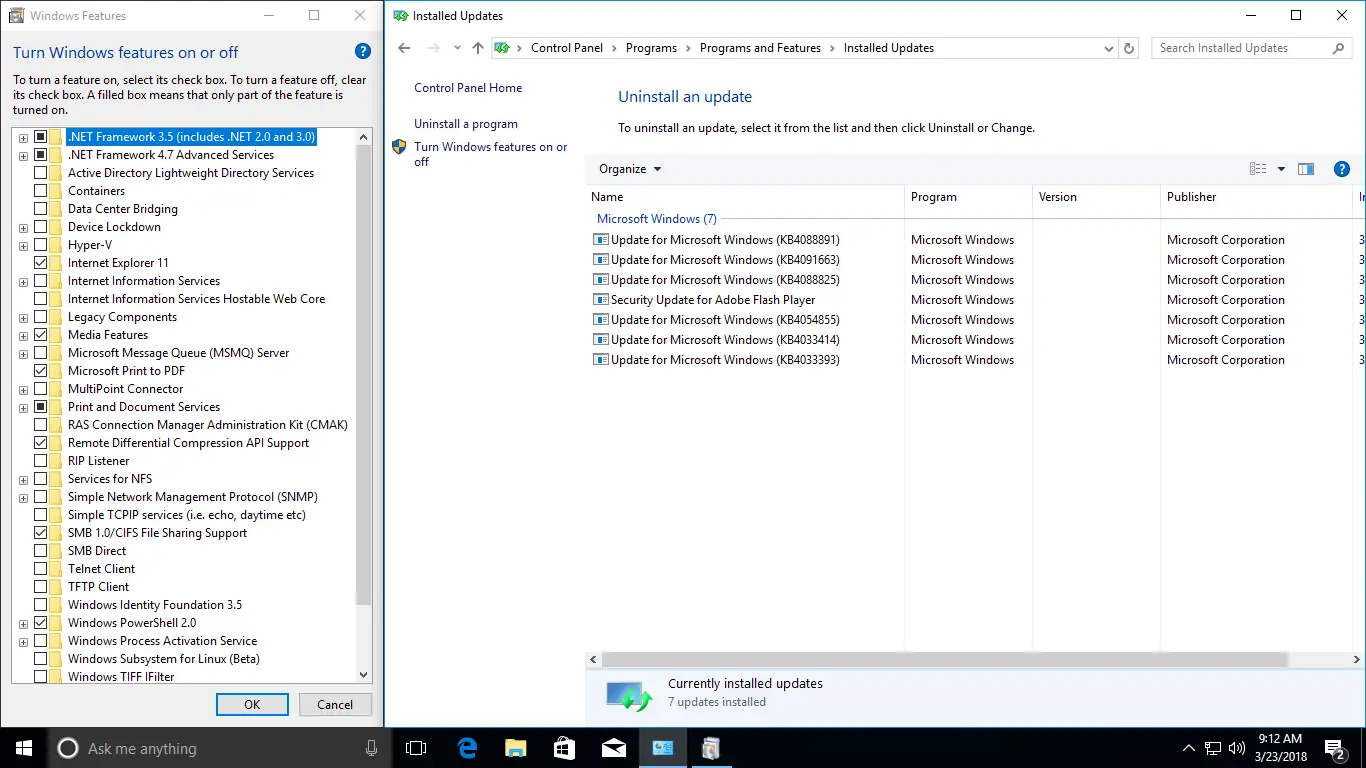This screenshot has height=768, width=1366.
Task: Click the search magnifier icon in Installed Updates
Action: (1339, 48)
